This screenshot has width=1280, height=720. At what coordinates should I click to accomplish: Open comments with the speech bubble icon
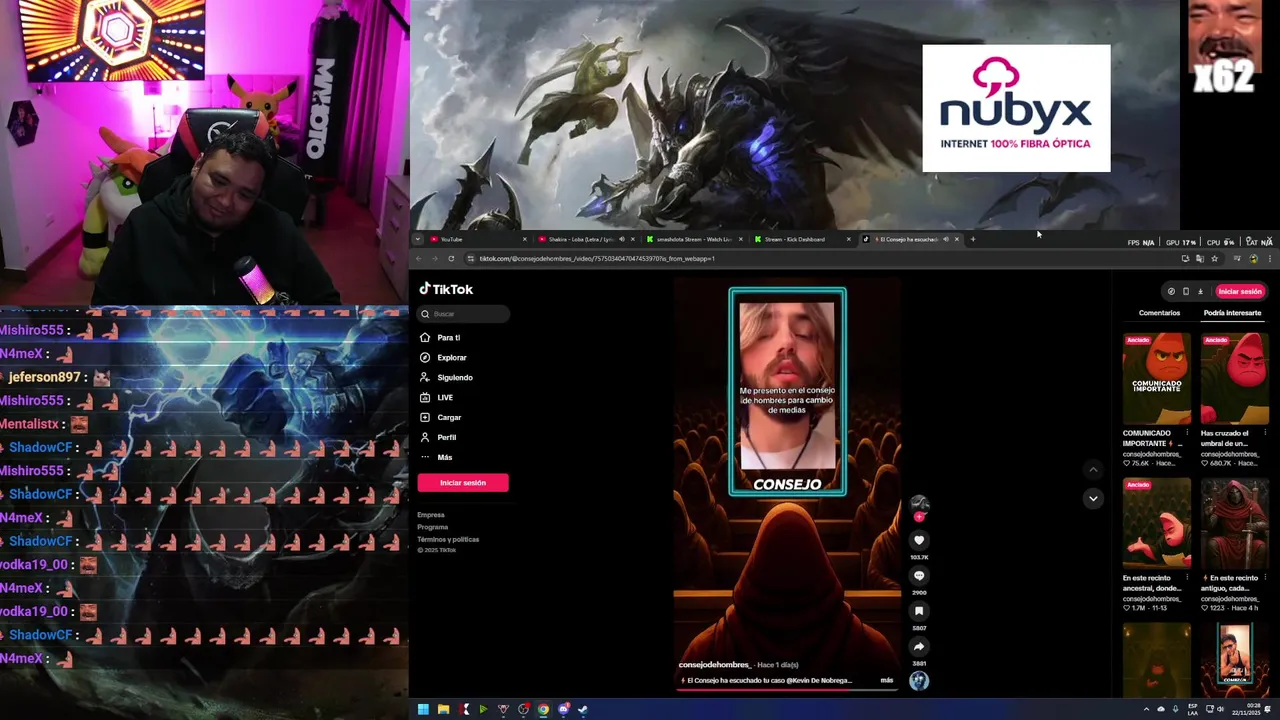point(919,576)
